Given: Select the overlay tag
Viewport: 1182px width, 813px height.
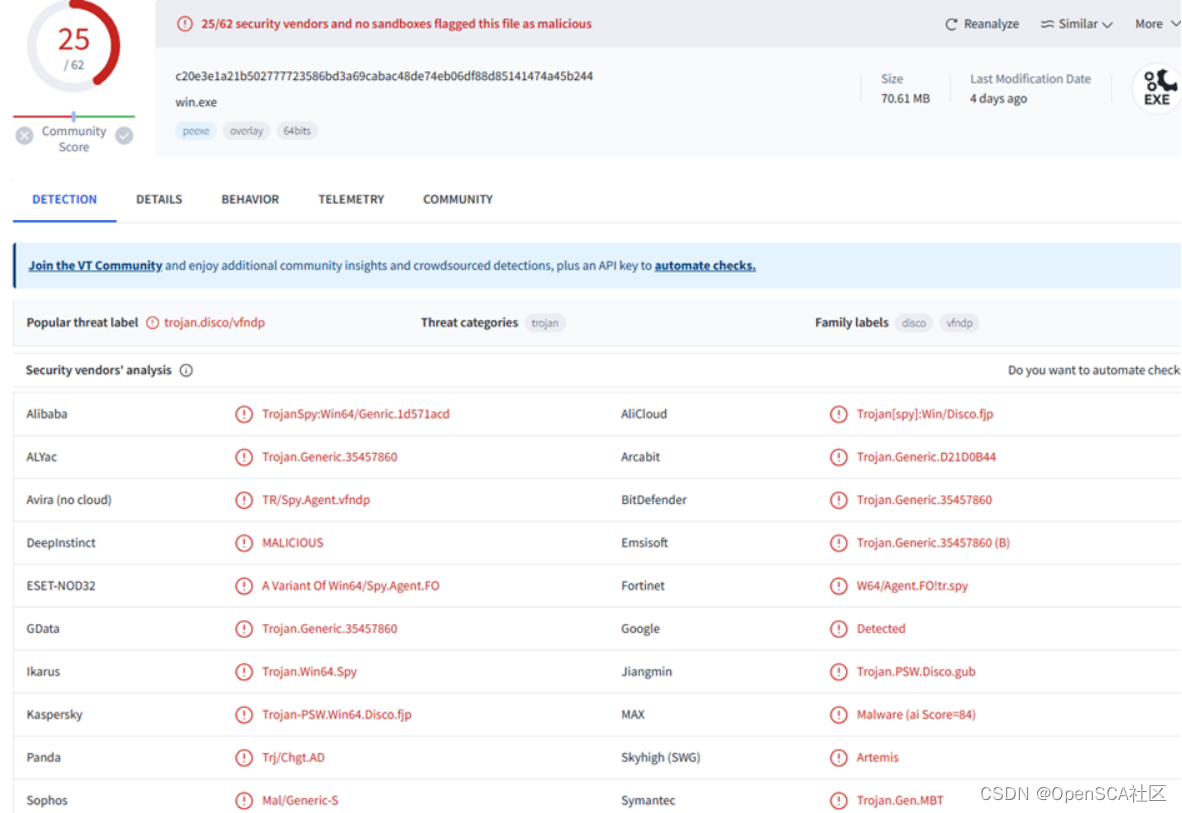Looking at the screenshot, I should [247, 131].
